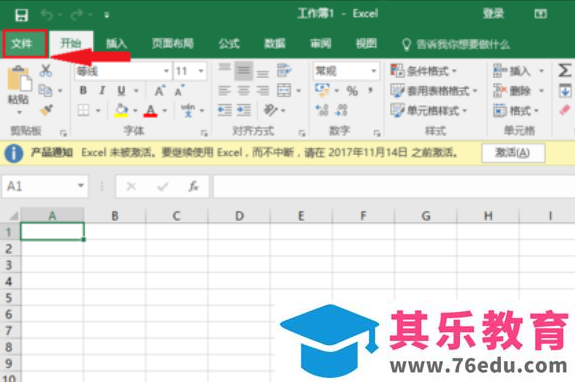
Task: Open Quick Access Toolbar customize arrow
Action: click(107, 15)
